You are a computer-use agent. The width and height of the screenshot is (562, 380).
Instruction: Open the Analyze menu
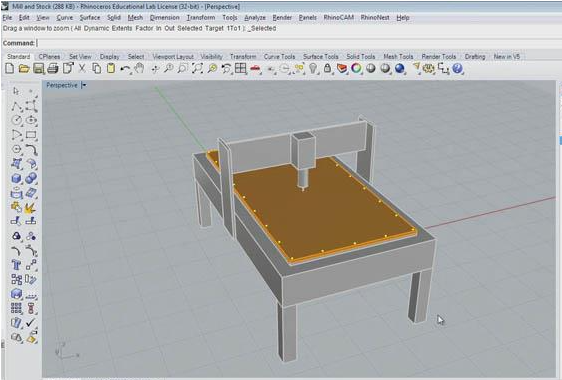255,18
